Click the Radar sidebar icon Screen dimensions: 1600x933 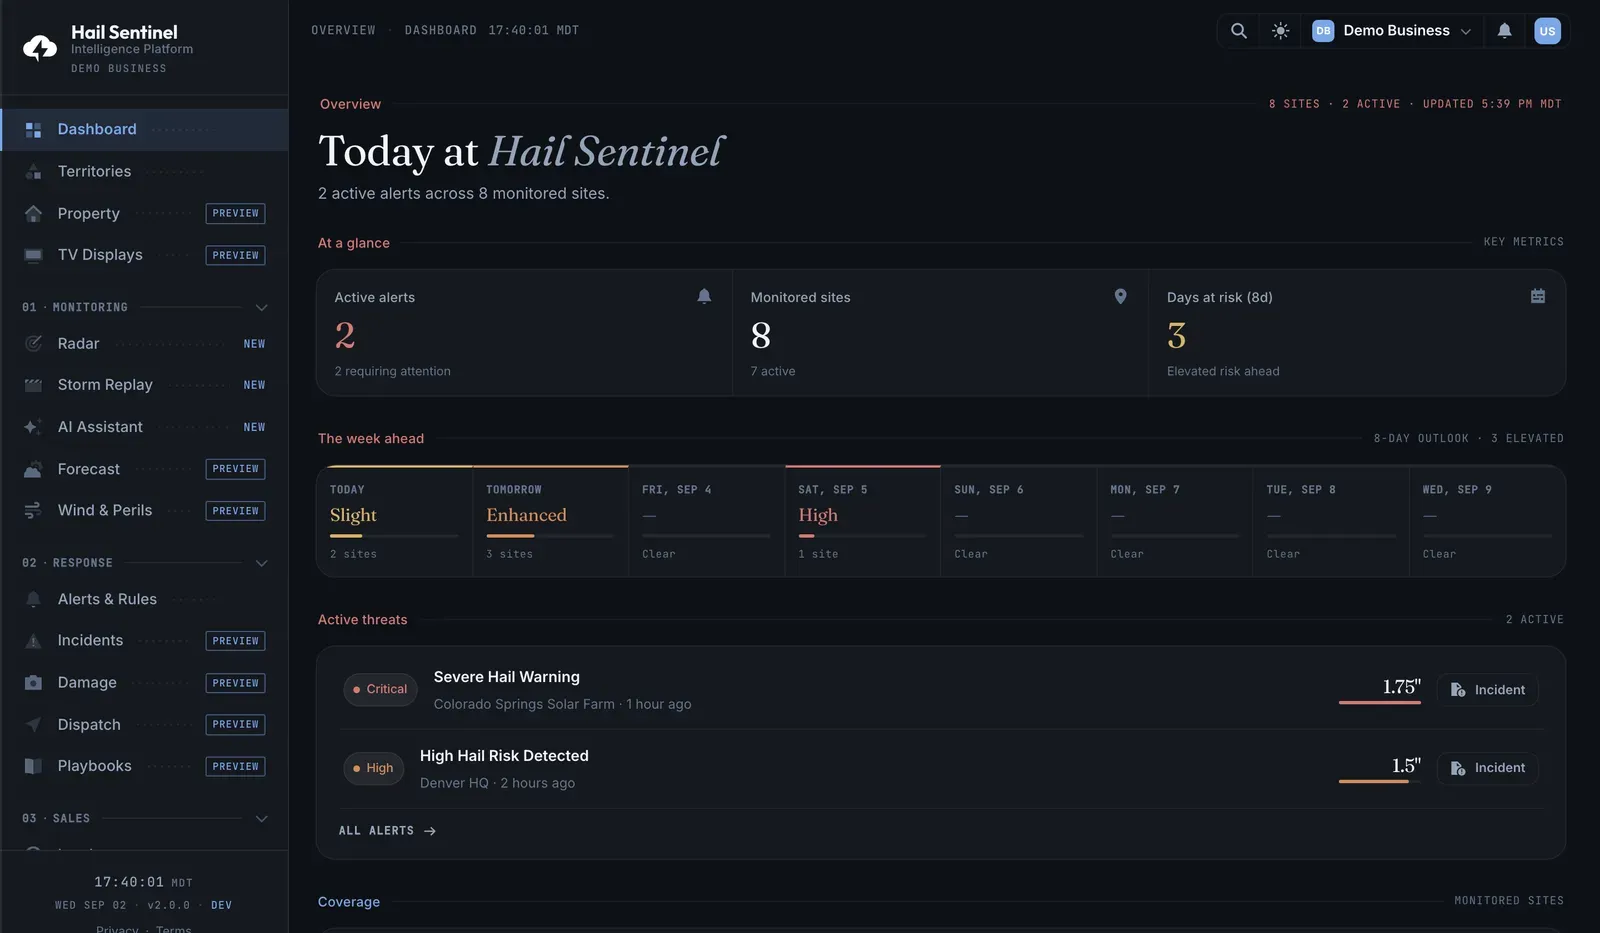(33, 344)
